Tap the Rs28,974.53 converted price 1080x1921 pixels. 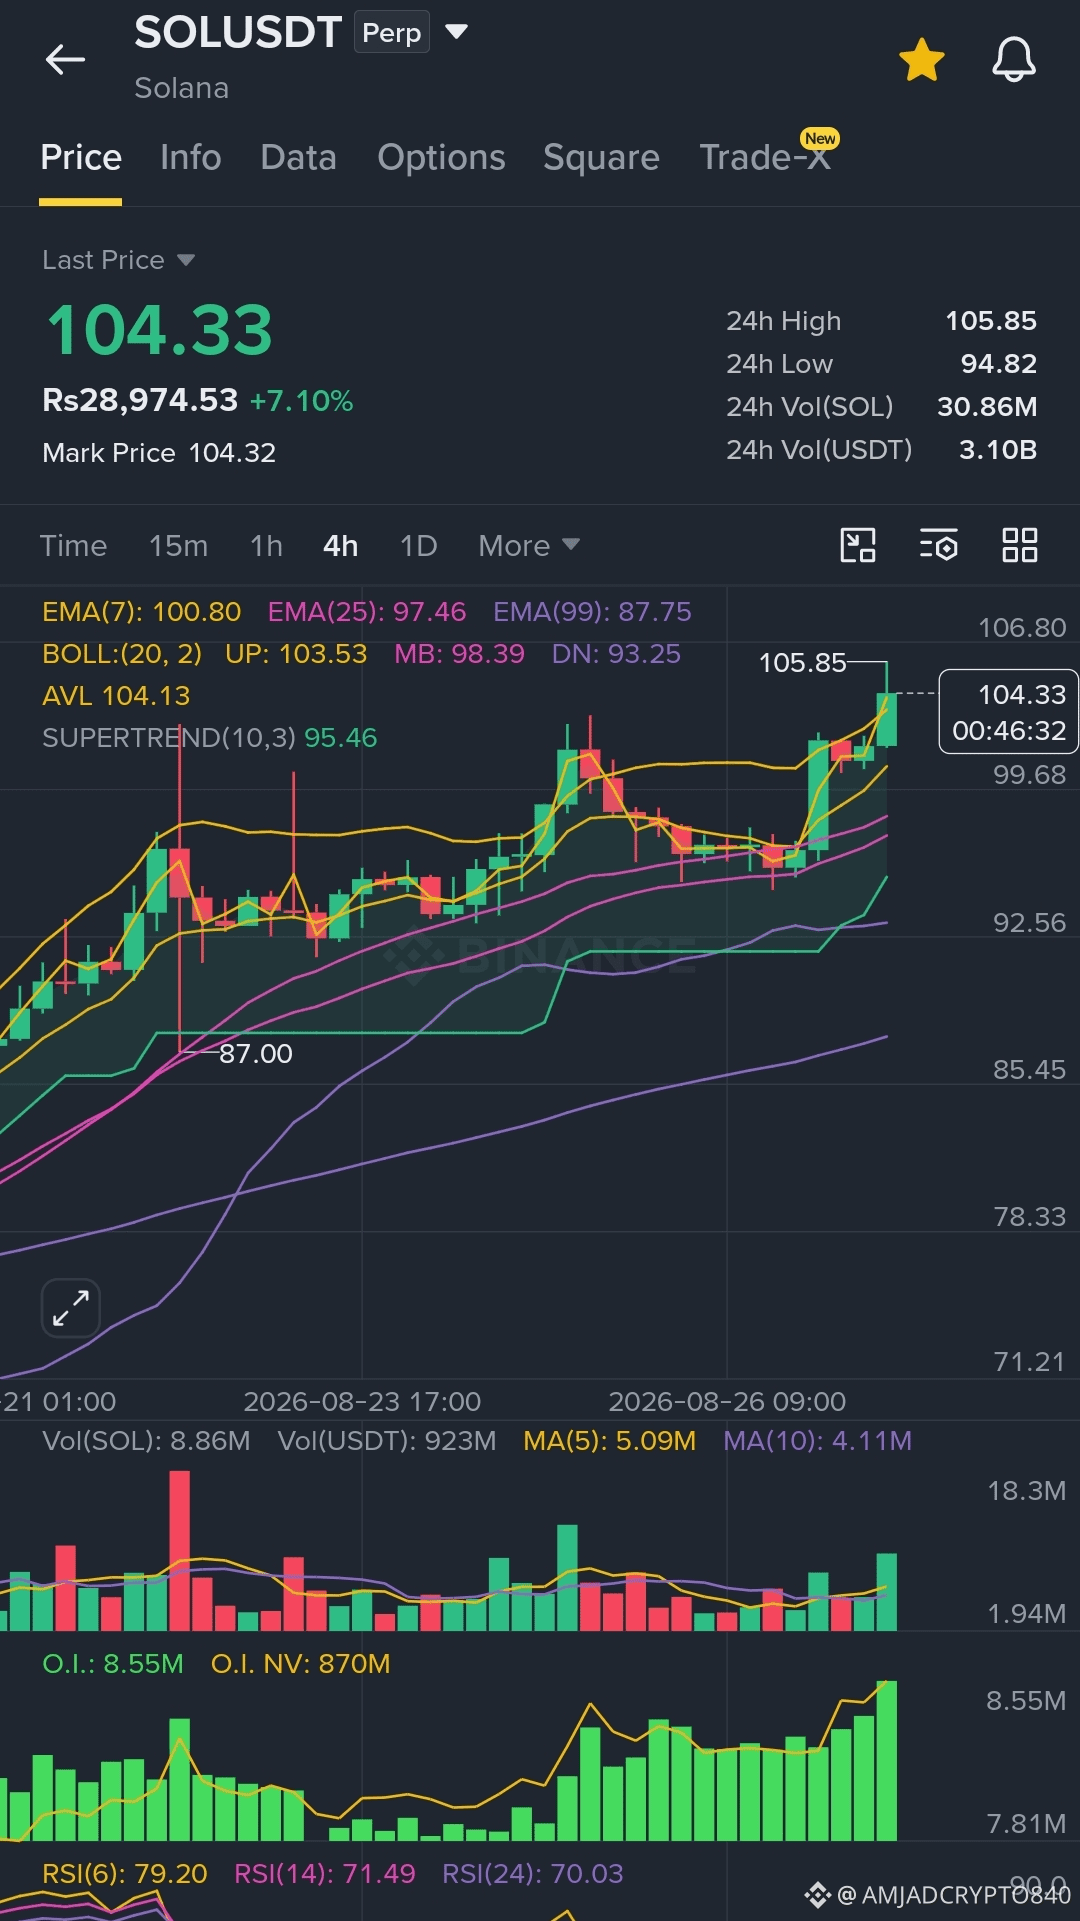pos(140,400)
